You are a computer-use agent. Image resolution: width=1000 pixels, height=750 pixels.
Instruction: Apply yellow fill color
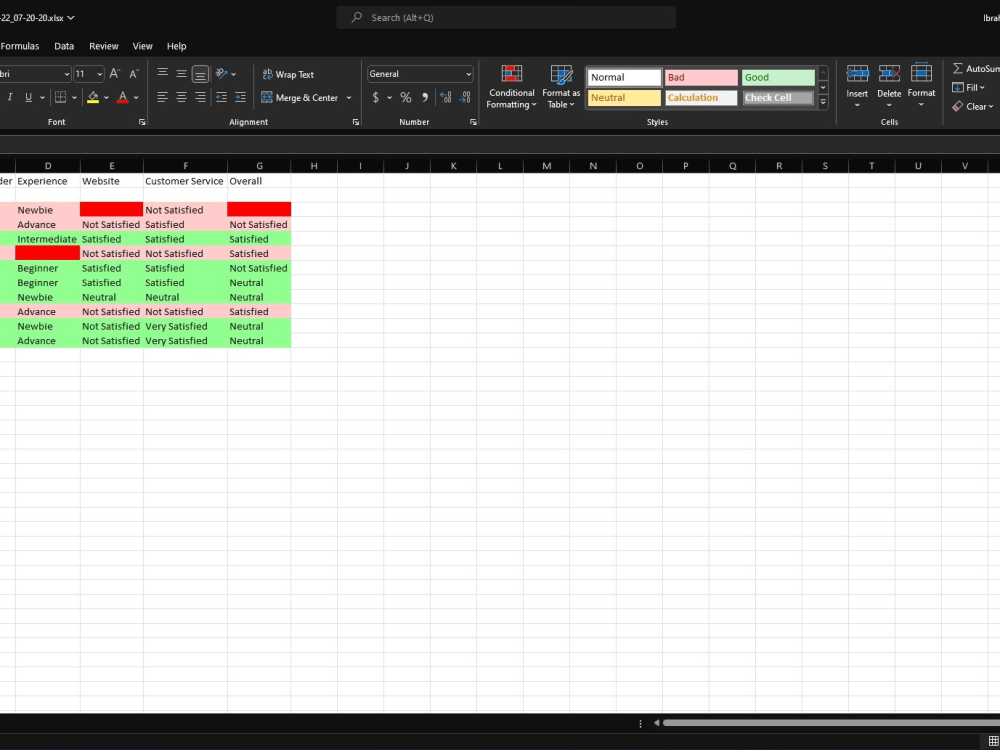(x=93, y=97)
